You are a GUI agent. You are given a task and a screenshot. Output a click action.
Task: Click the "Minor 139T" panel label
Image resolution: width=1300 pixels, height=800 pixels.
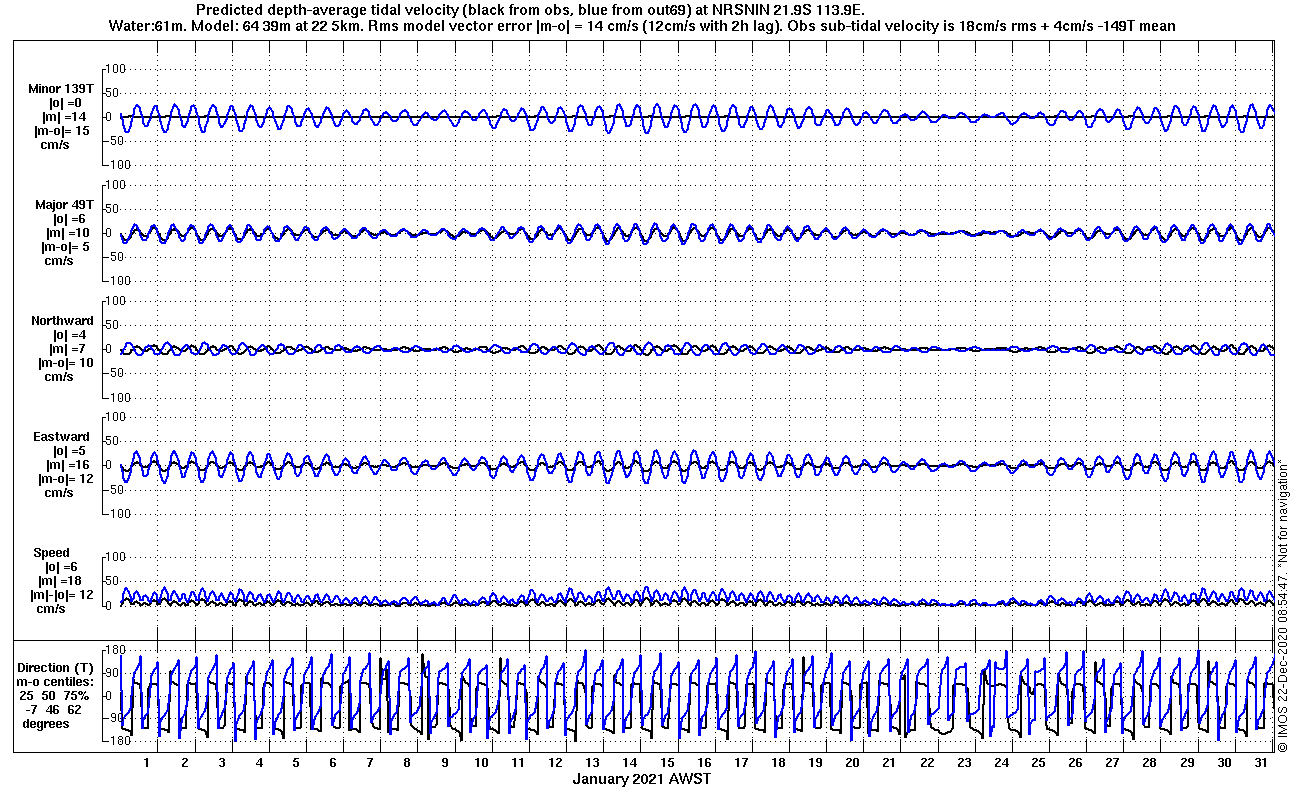(62, 89)
